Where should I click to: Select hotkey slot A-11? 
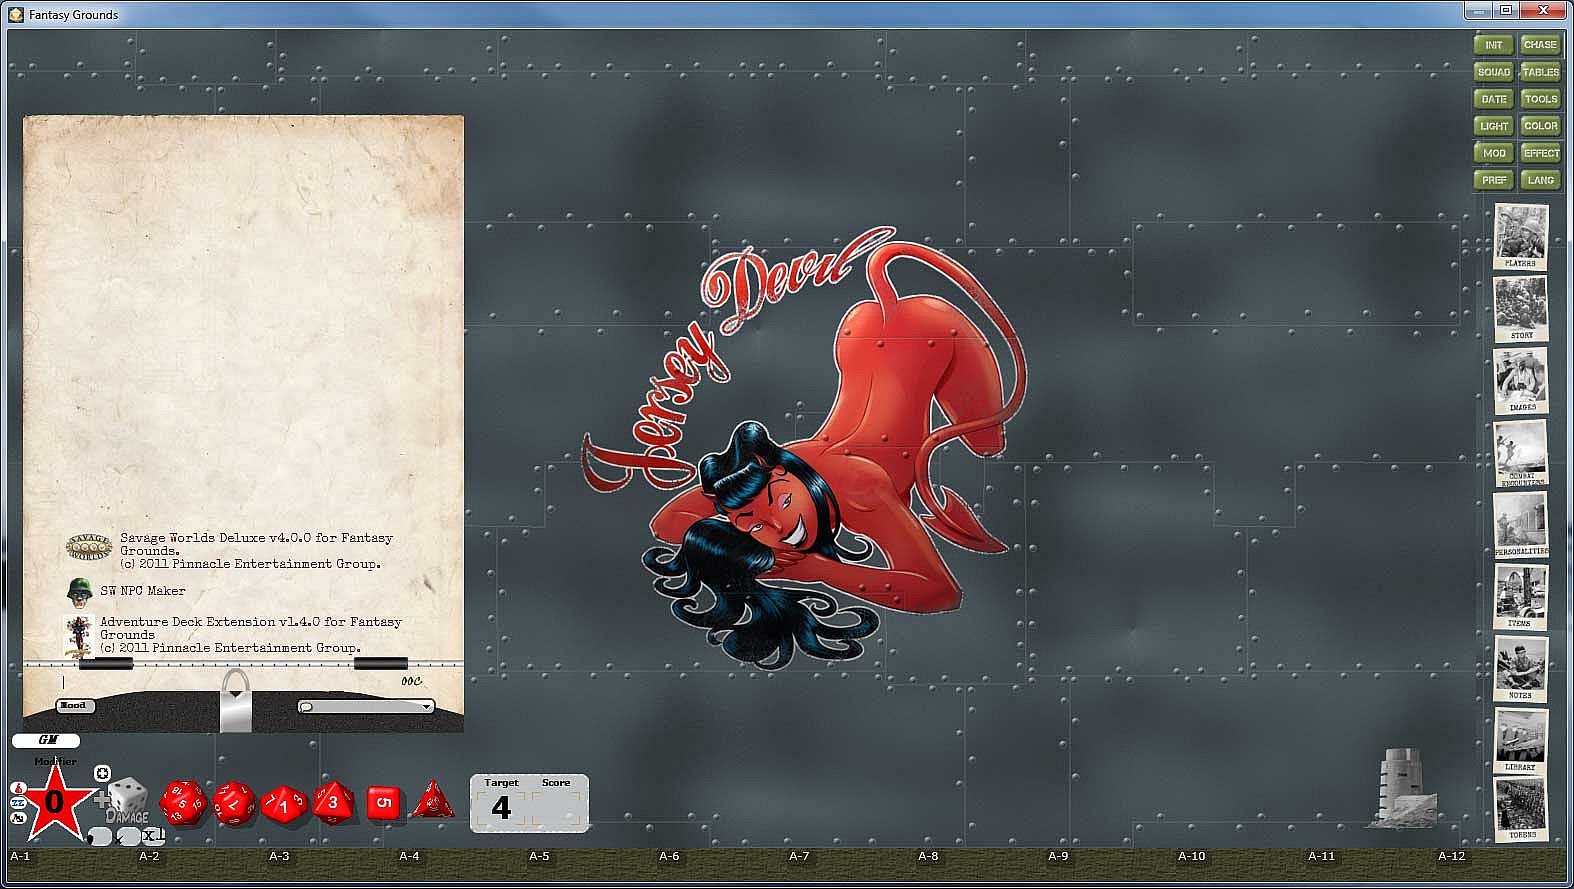point(1321,856)
